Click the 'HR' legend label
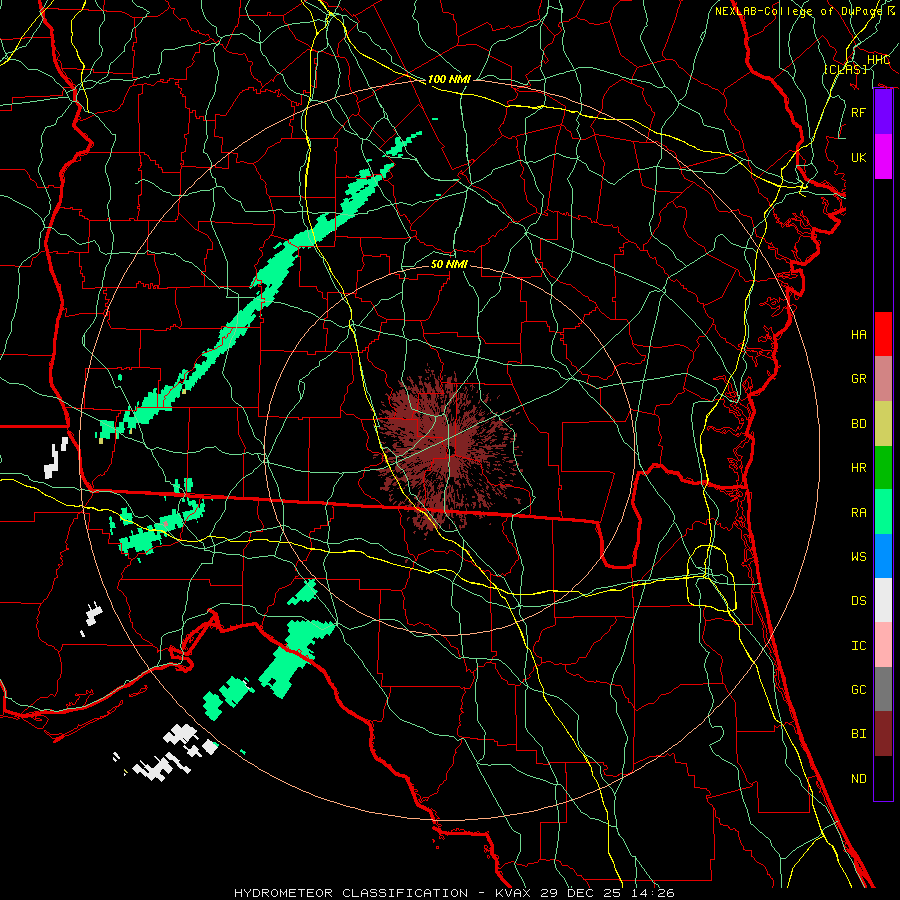The width and height of the screenshot is (900, 900). [x=858, y=468]
